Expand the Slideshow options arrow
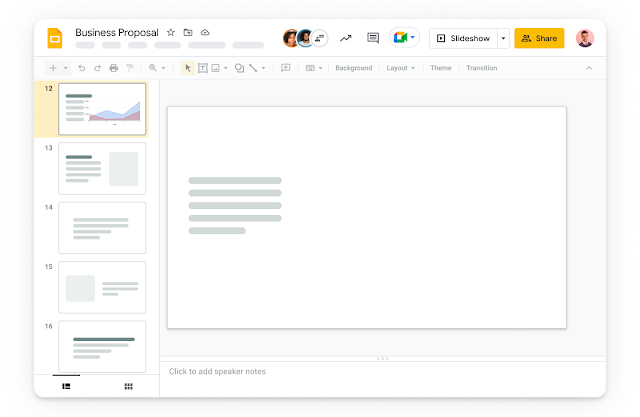Viewport: 640px width, 417px height. [x=503, y=38]
